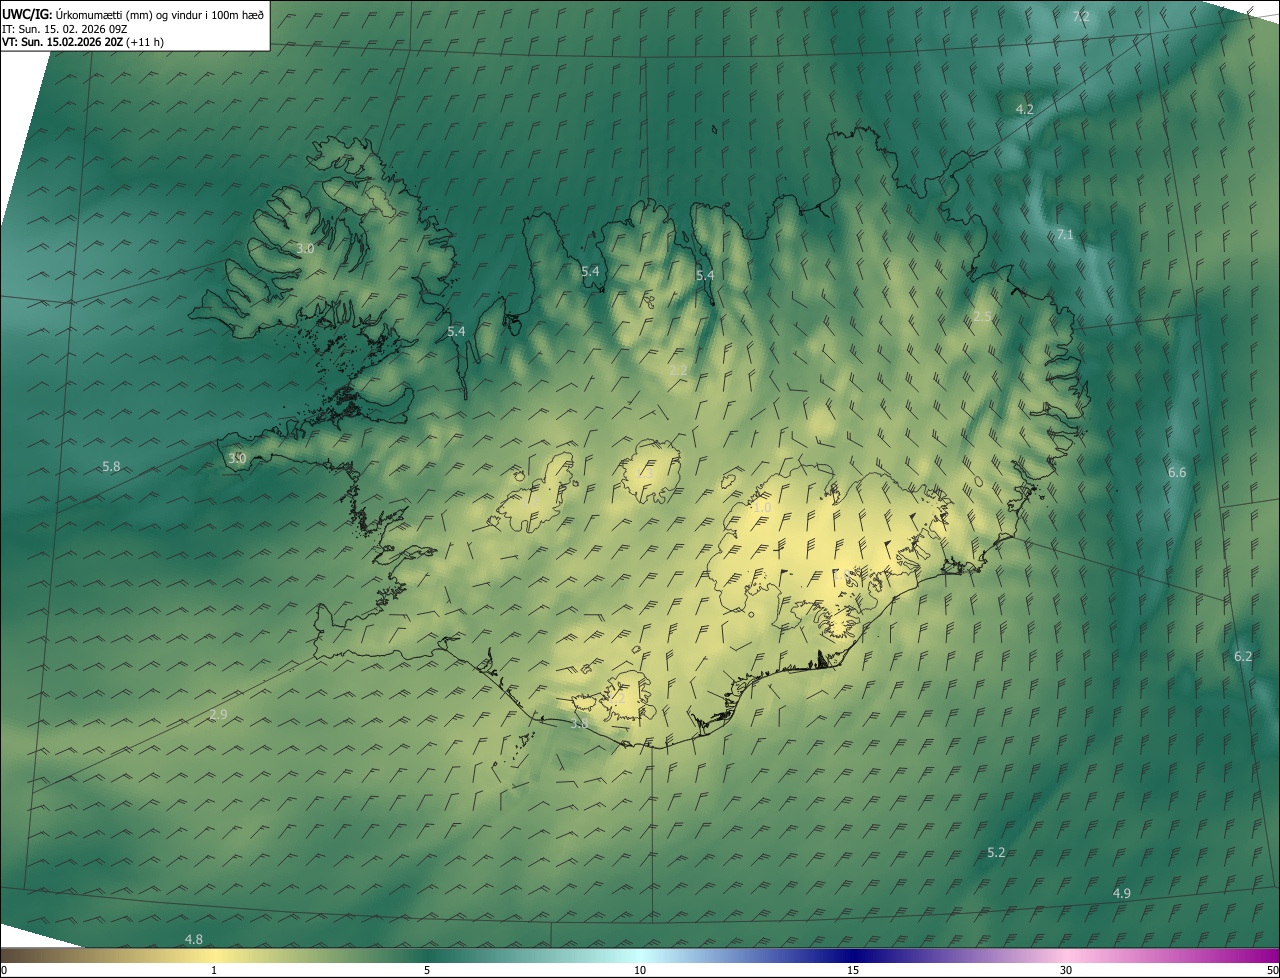
Task: Select the "IT: Sun. 15. 02. 2026 09Z" line
Action: 65,28
